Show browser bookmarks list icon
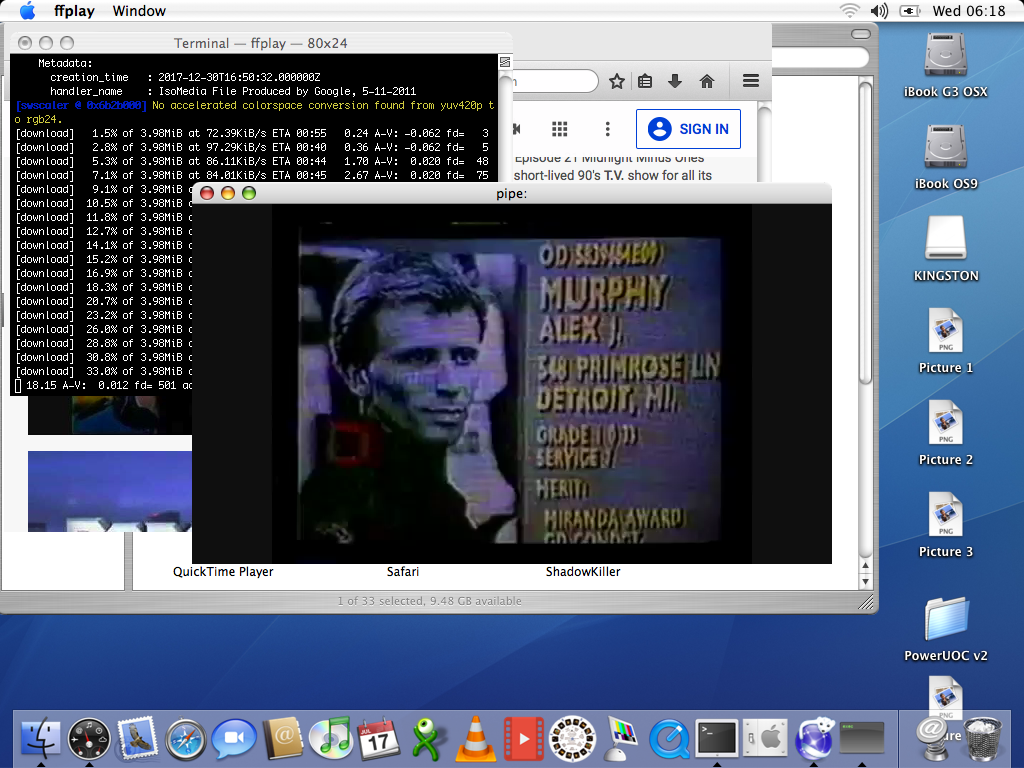This screenshot has width=1024, height=768. pyautogui.click(x=645, y=81)
